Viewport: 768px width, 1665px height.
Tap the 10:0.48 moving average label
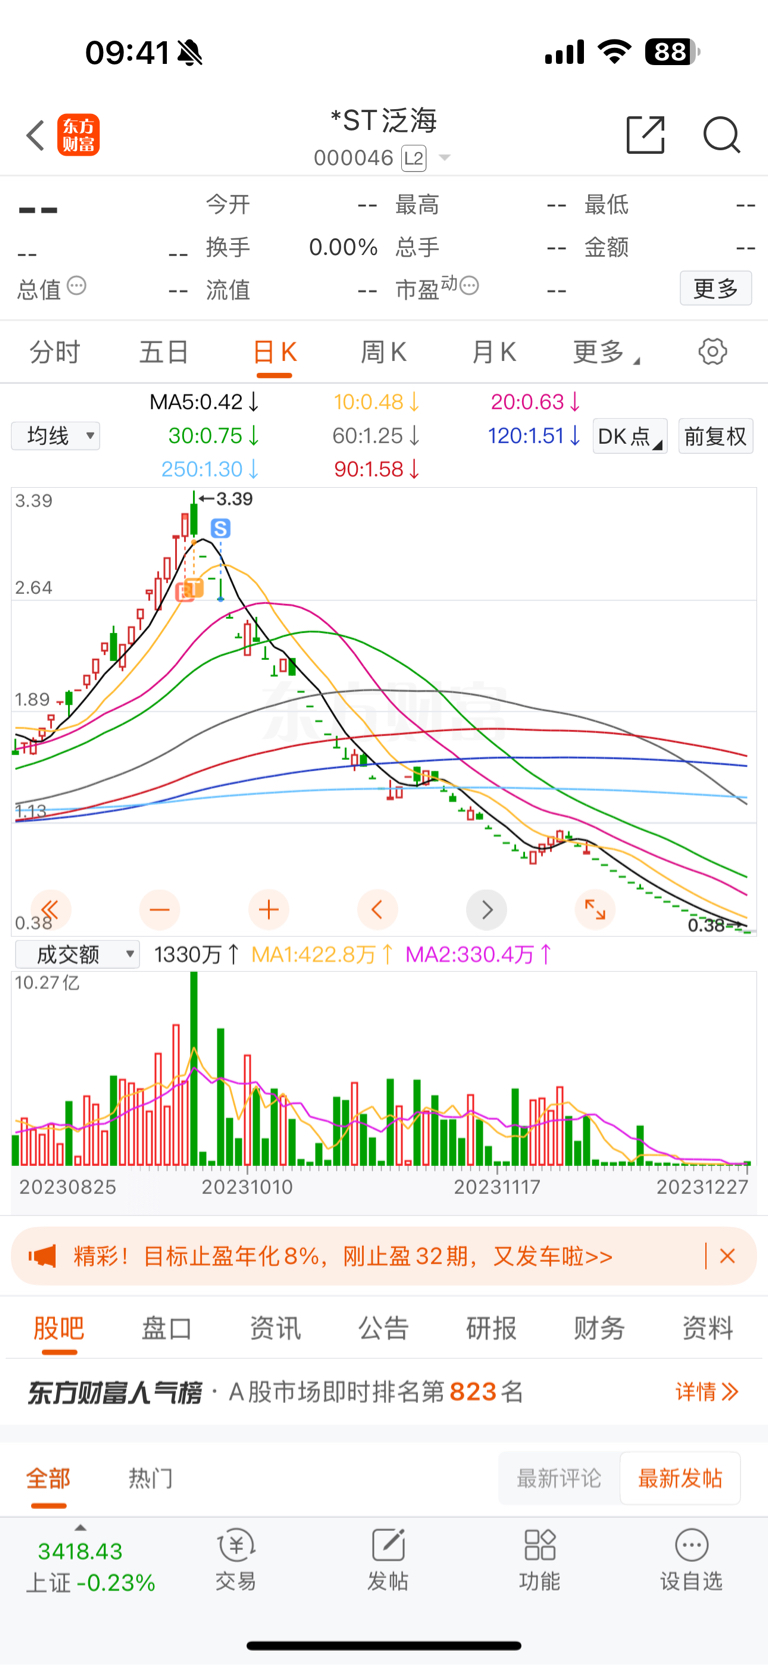tap(376, 402)
